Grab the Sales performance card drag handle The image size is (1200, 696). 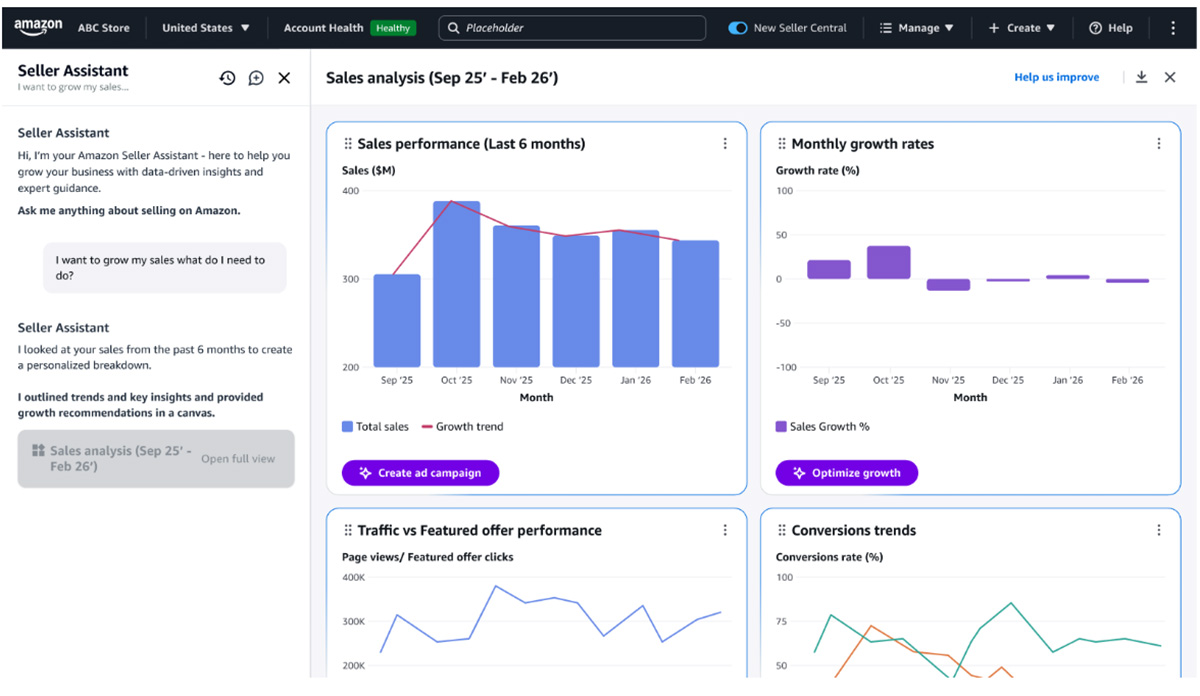[348, 144]
